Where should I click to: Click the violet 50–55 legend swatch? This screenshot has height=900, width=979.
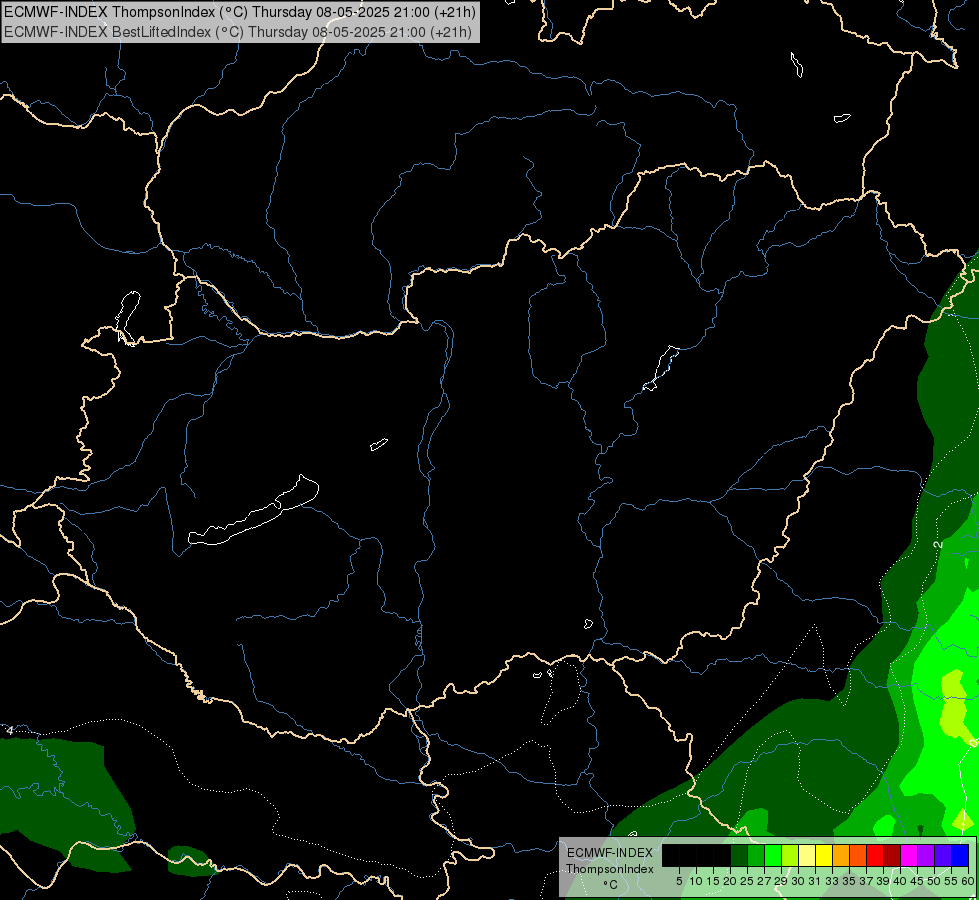pos(943,855)
